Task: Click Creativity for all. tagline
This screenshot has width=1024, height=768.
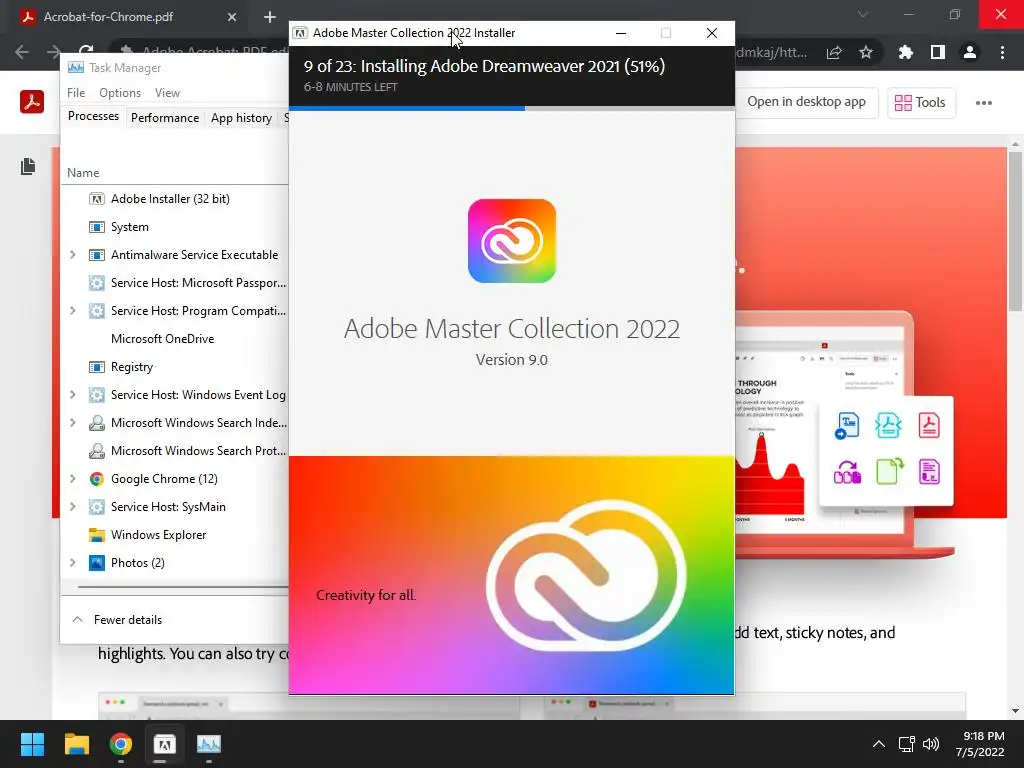Action: pos(366,595)
